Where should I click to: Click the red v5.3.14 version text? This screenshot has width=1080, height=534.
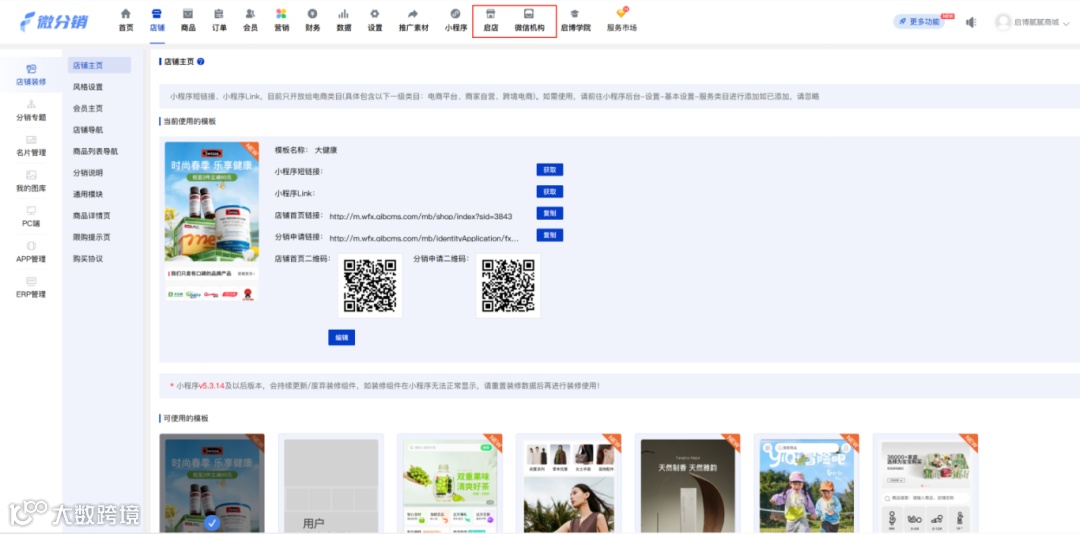(x=211, y=386)
